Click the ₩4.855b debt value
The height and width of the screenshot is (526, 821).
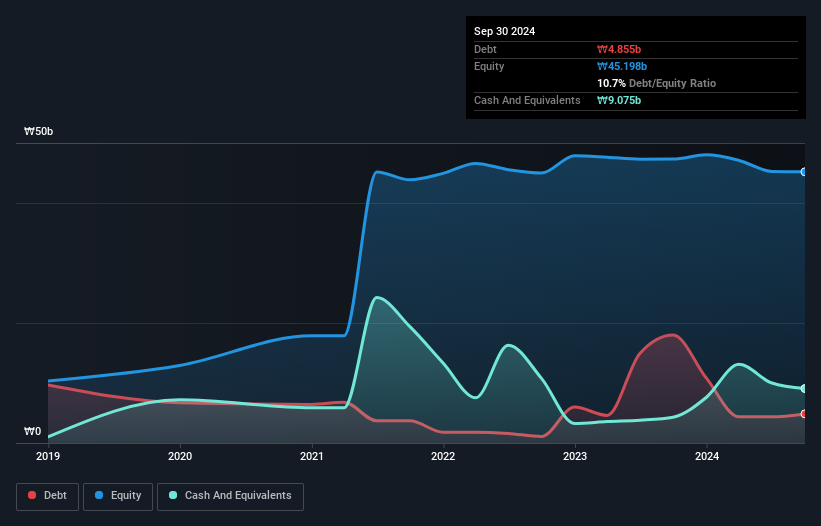(619, 49)
